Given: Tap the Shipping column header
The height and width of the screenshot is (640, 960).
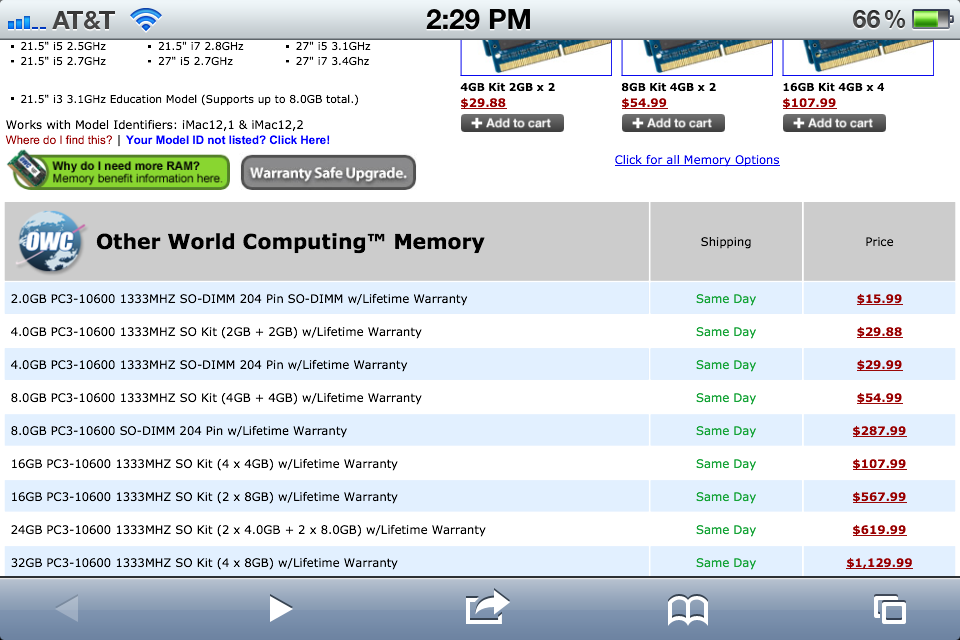Looking at the screenshot, I should (x=726, y=242).
